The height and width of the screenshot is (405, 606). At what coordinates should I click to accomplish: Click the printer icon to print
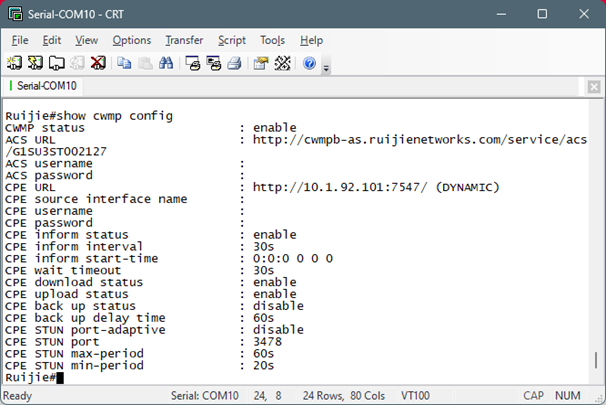[235, 63]
